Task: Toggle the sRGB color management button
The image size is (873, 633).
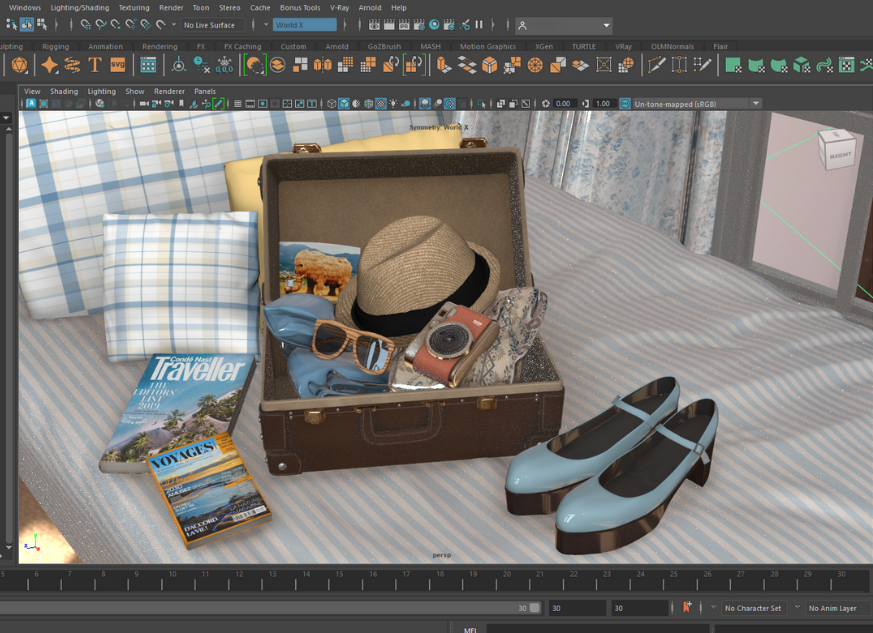Action: (625, 104)
